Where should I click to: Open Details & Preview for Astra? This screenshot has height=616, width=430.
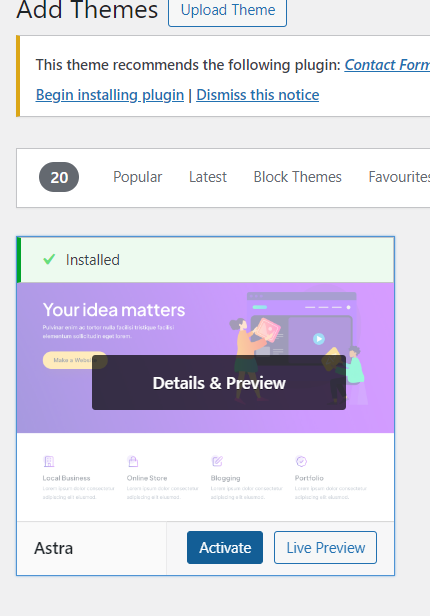(x=219, y=383)
